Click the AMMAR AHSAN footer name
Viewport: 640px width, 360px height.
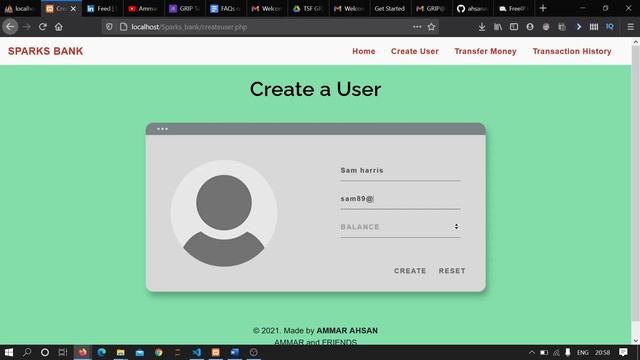click(x=347, y=331)
